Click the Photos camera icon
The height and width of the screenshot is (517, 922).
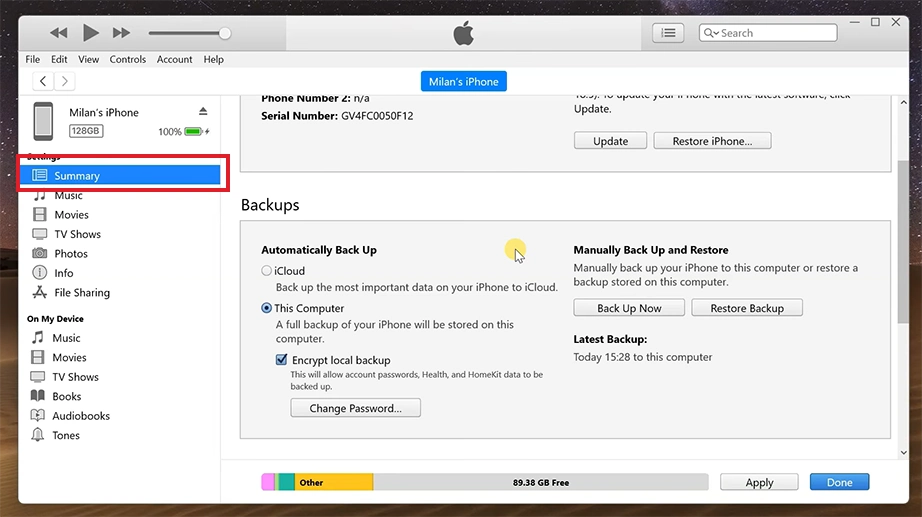pos(39,253)
